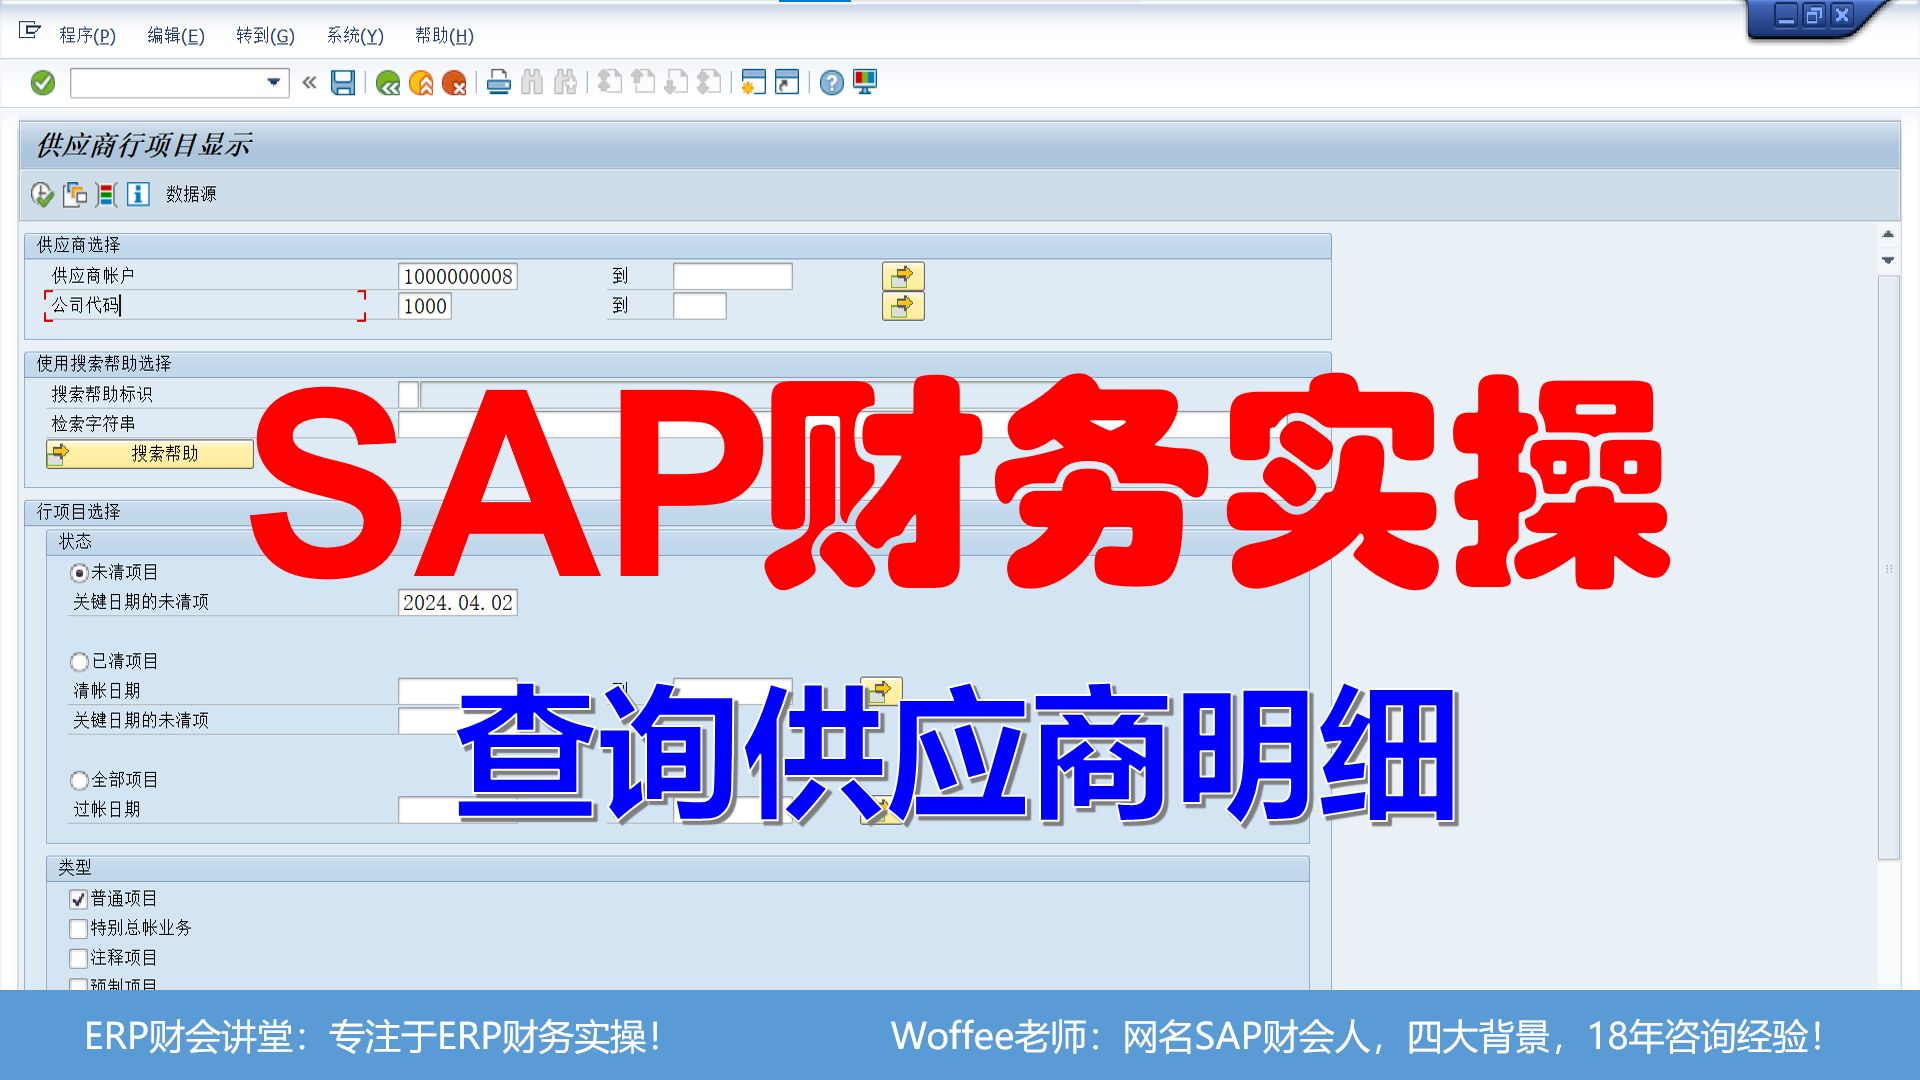
Task: Go to last page icon
Action: (x=709, y=83)
